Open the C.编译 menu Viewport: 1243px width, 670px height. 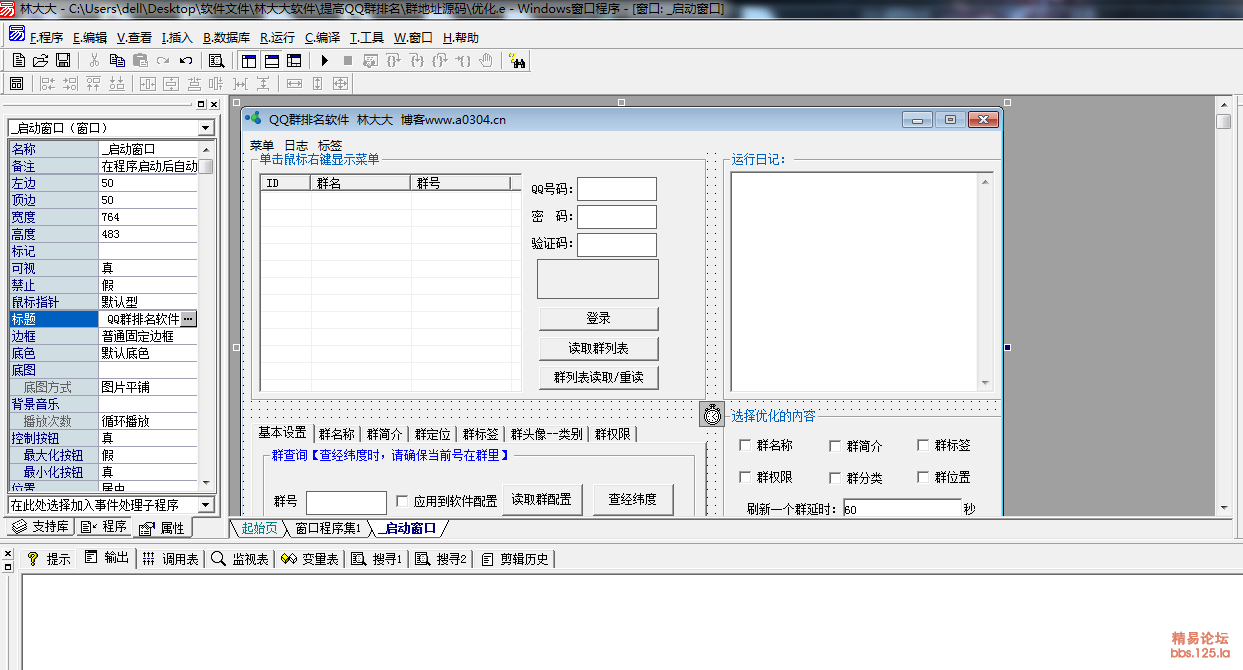coord(323,38)
